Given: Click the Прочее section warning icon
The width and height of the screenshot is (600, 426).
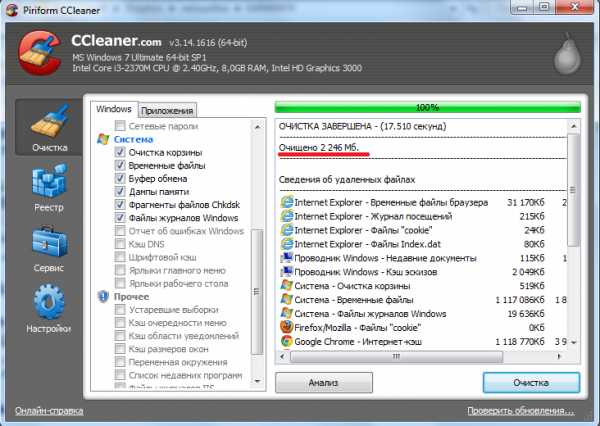Looking at the screenshot, I should click(103, 297).
